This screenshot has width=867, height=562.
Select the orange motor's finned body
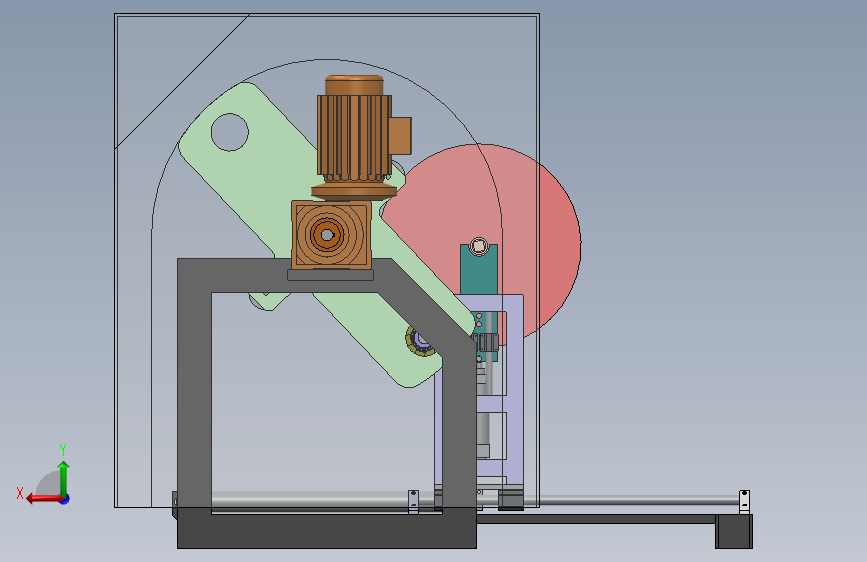[354, 137]
